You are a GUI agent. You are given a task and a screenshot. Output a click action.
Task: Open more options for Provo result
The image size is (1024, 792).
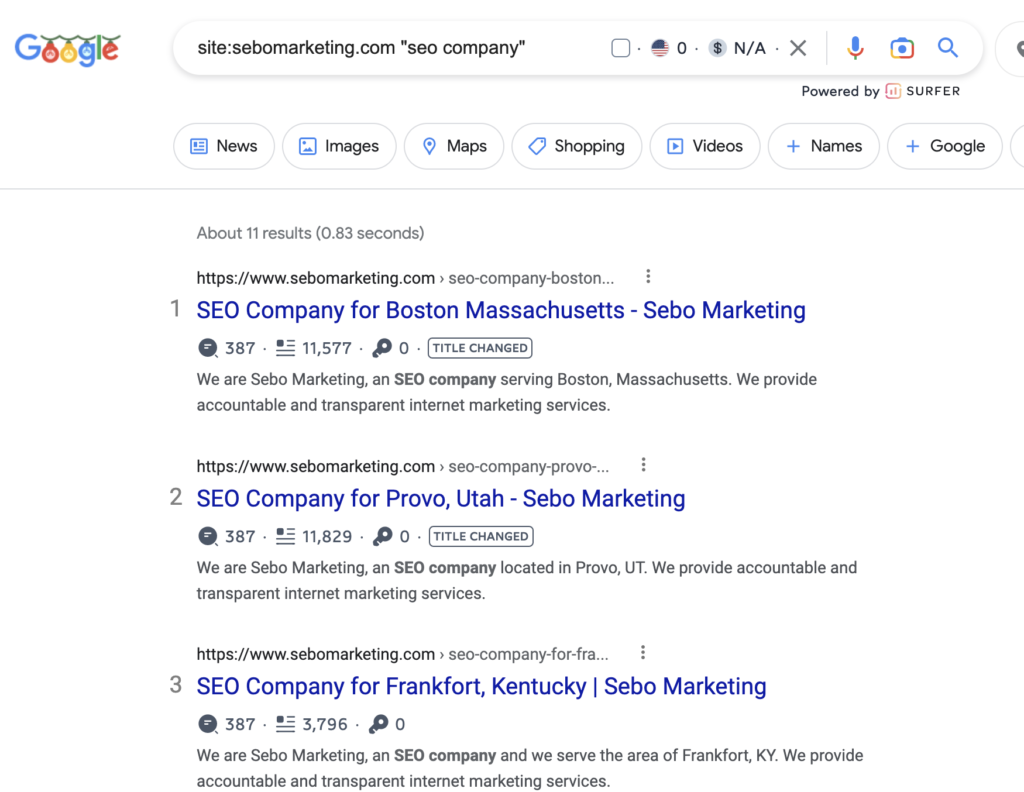(643, 465)
